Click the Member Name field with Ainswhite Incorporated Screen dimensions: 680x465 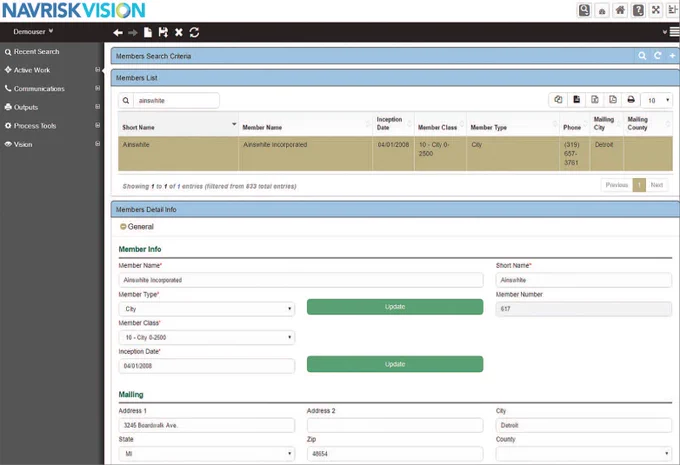(x=301, y=280)
